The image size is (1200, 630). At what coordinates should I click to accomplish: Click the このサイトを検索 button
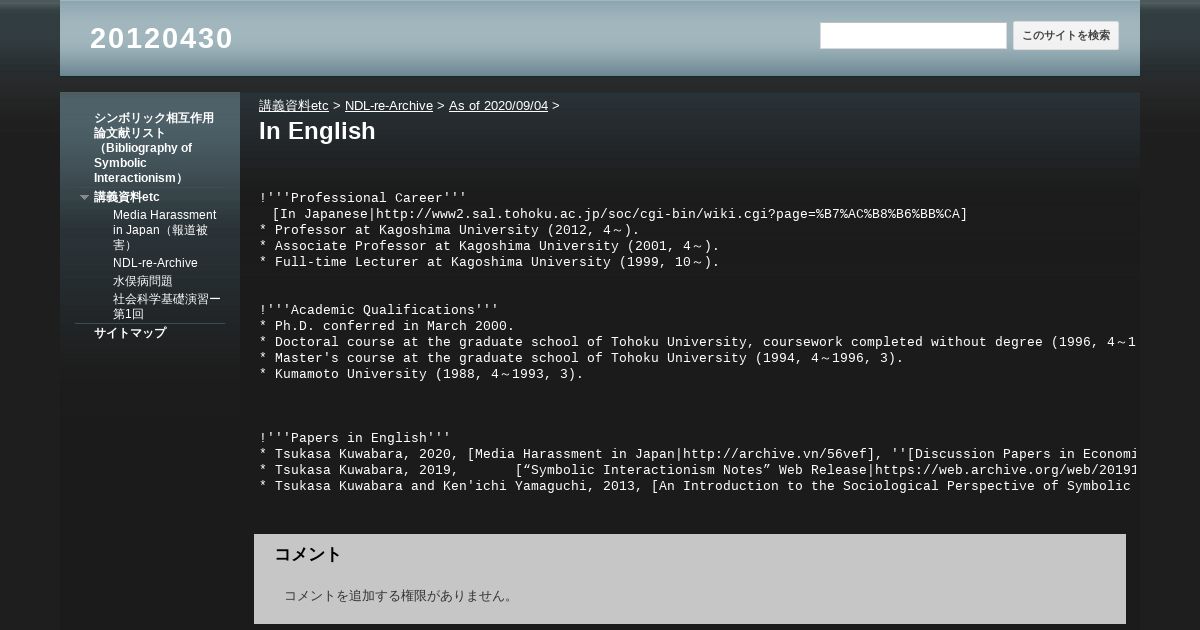pos(1065,36)
